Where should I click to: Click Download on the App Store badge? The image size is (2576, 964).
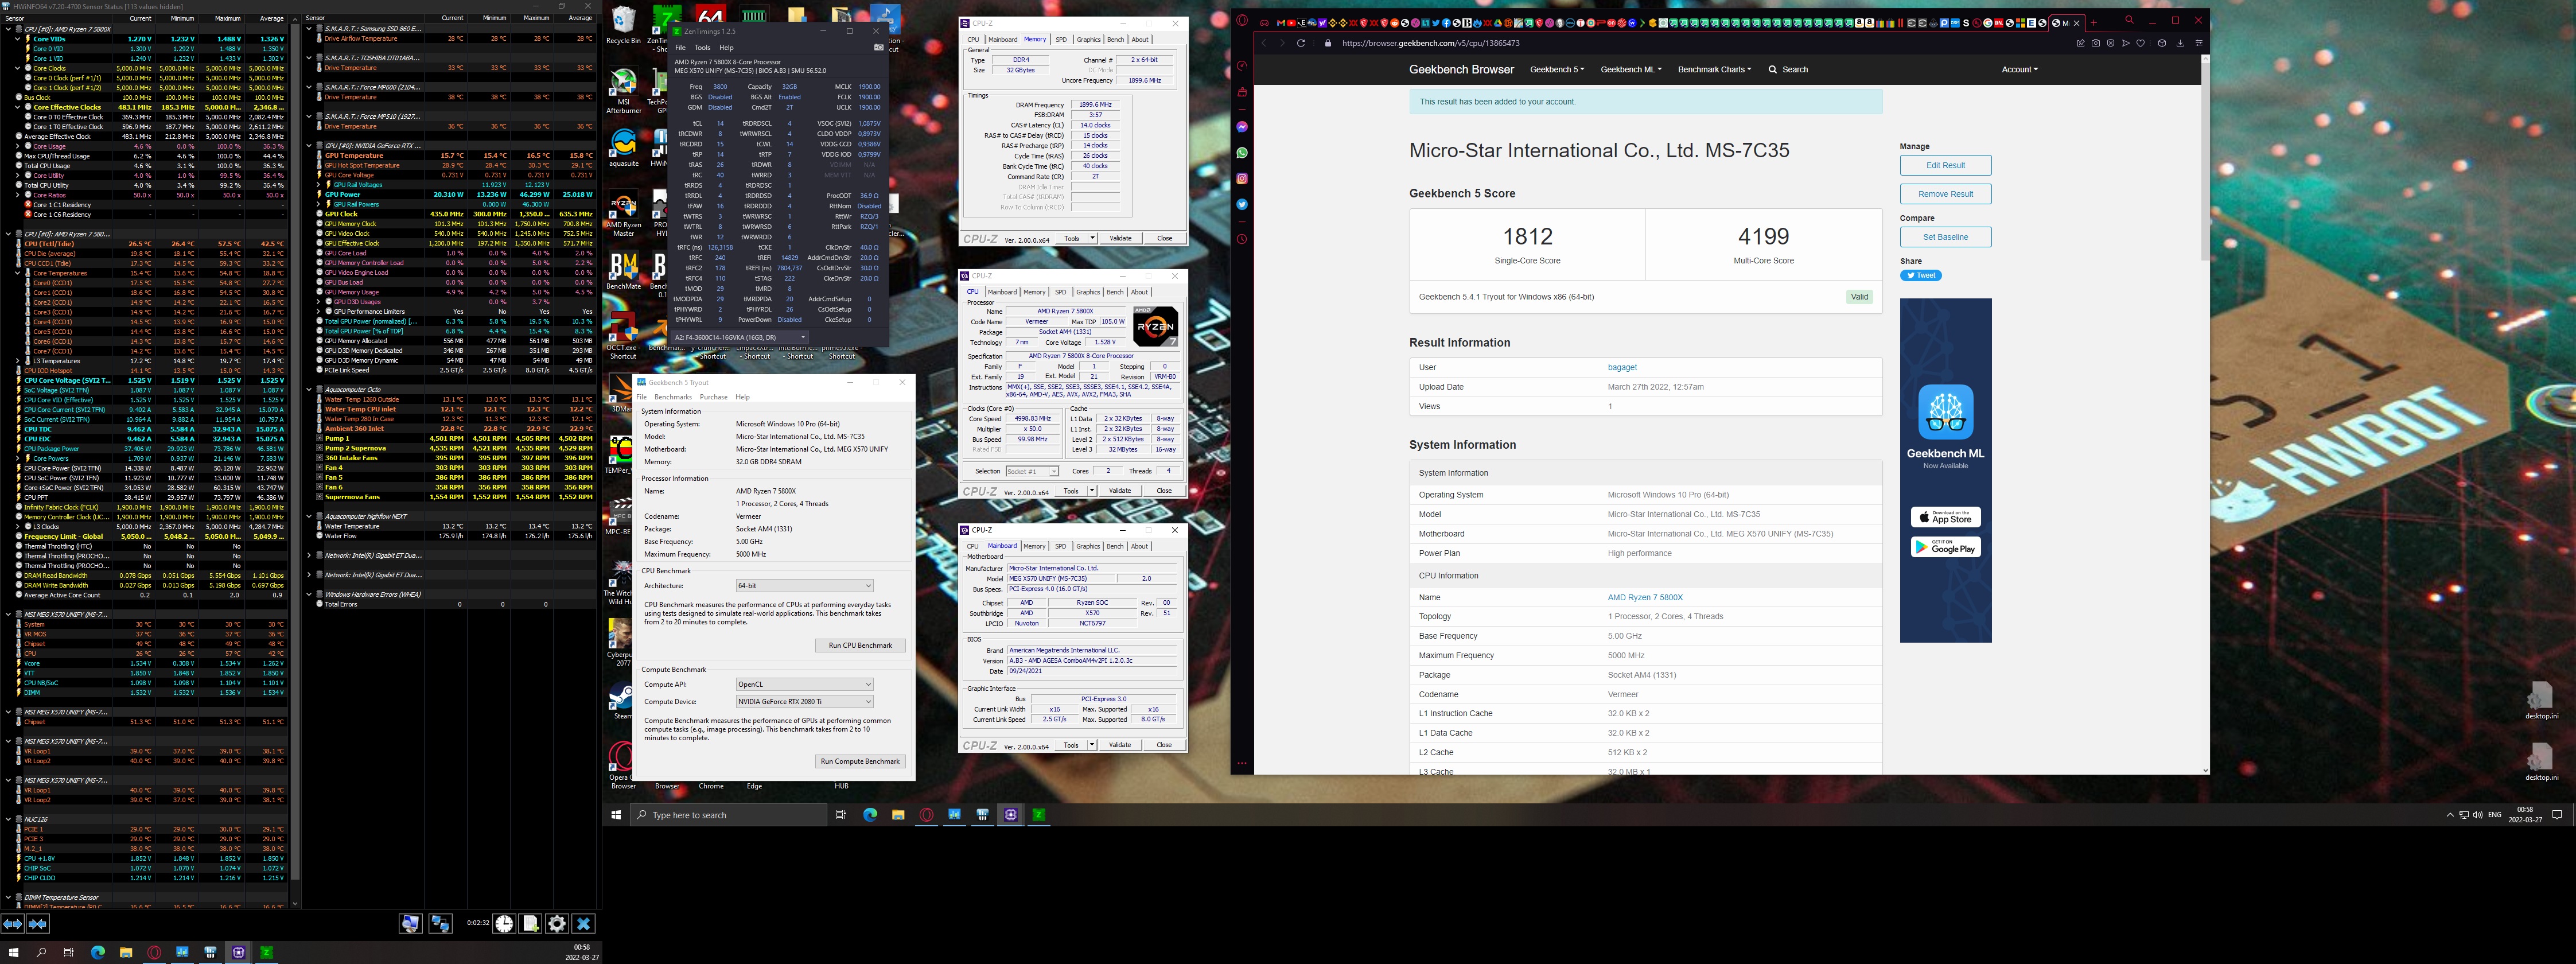point(1945,517)
